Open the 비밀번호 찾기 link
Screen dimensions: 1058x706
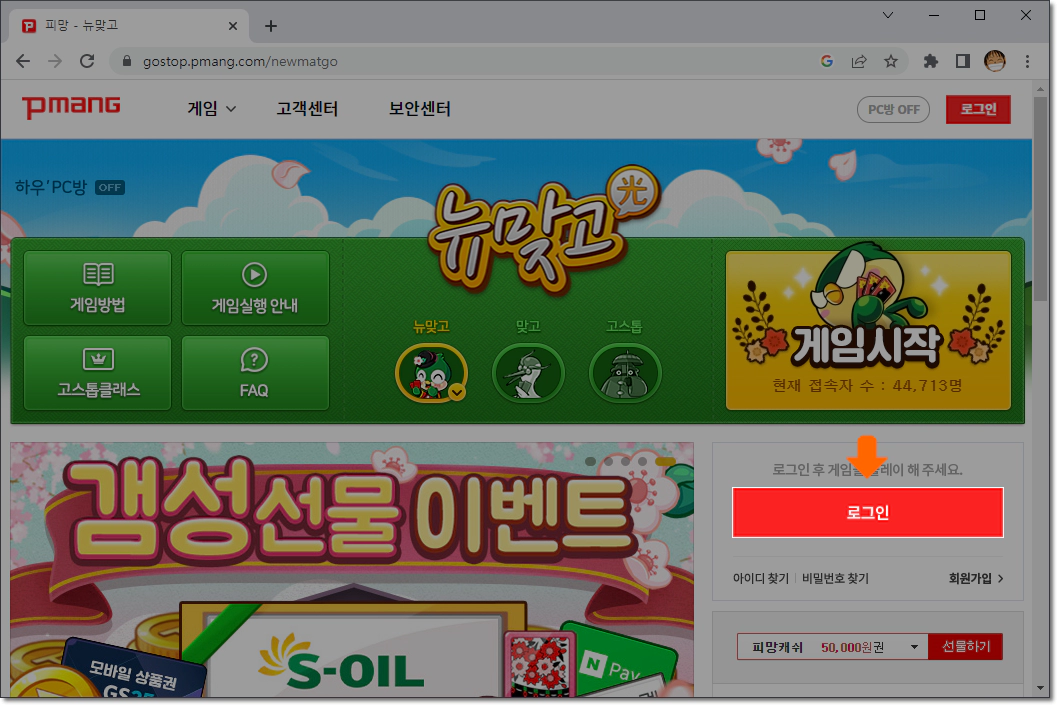tap(835, 578)
